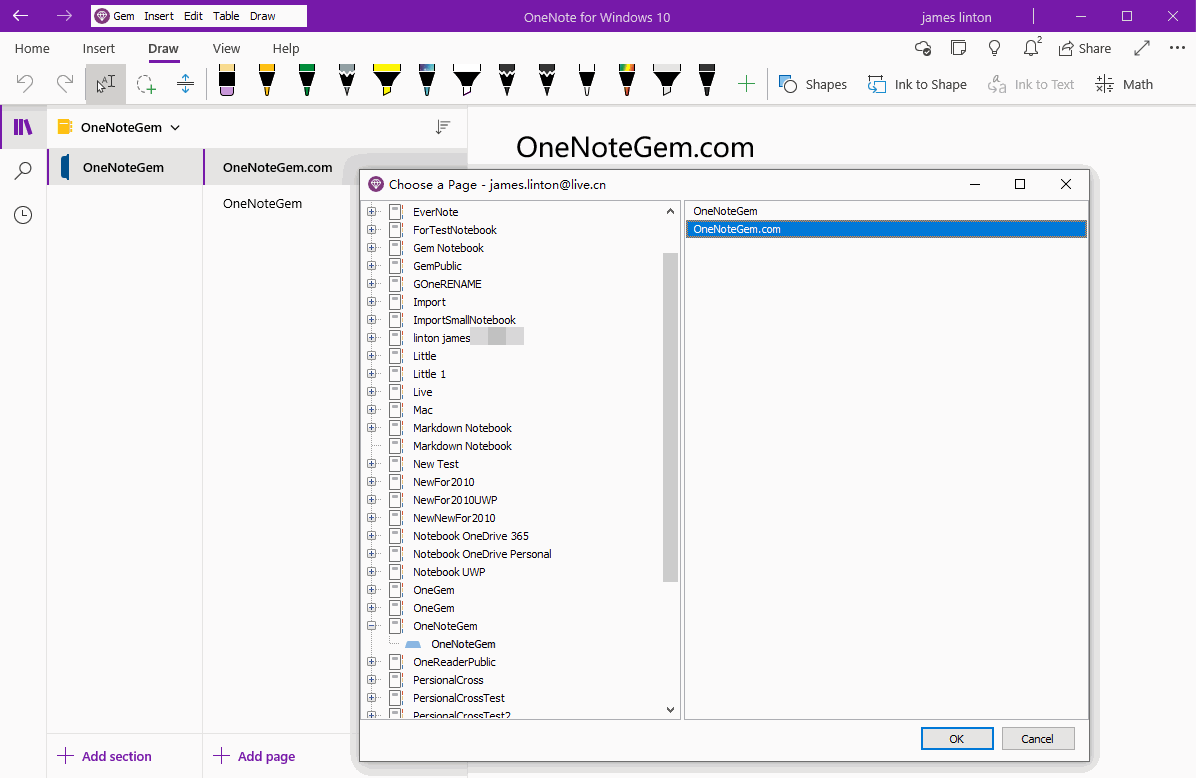The width and height of the screenshot is (1196, 778).
Task: Switch to the View ribbon tab
Action: 227,49
